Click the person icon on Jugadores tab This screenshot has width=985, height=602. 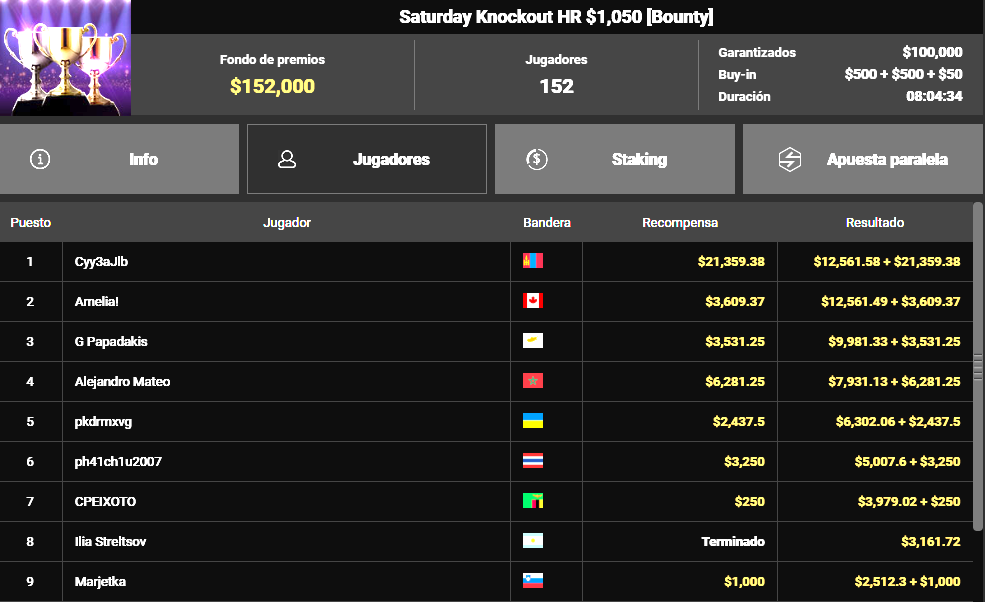click(x=287, y=159)
